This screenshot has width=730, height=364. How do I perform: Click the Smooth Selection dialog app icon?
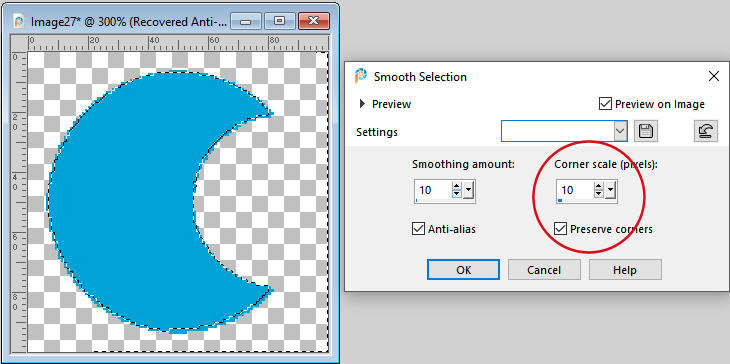point(360,76)
